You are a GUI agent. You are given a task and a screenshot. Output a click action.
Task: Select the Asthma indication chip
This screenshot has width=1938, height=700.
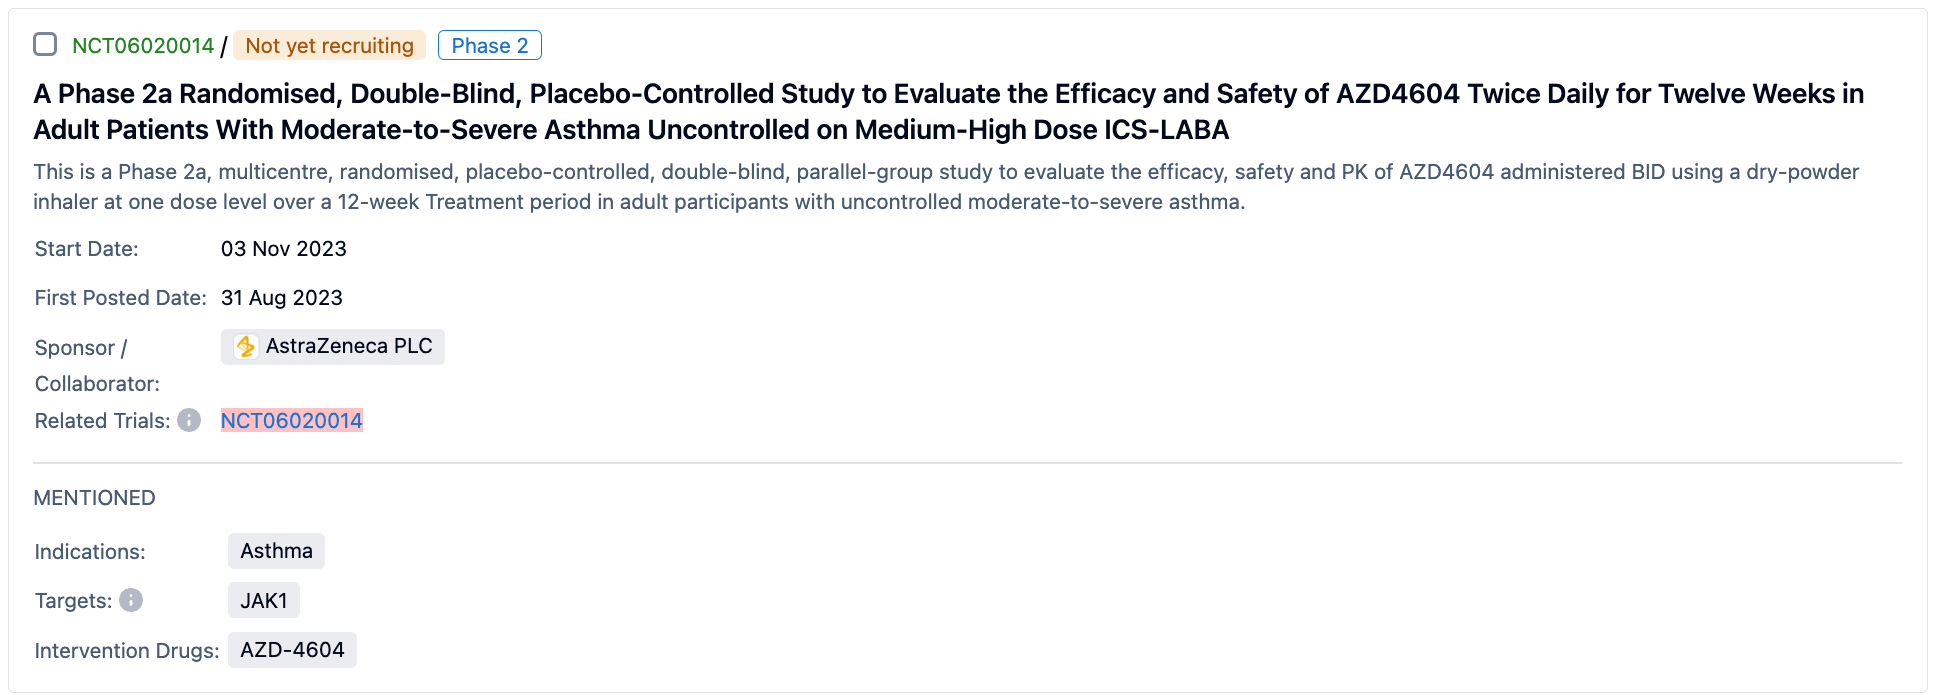click(x=276, y=551)
